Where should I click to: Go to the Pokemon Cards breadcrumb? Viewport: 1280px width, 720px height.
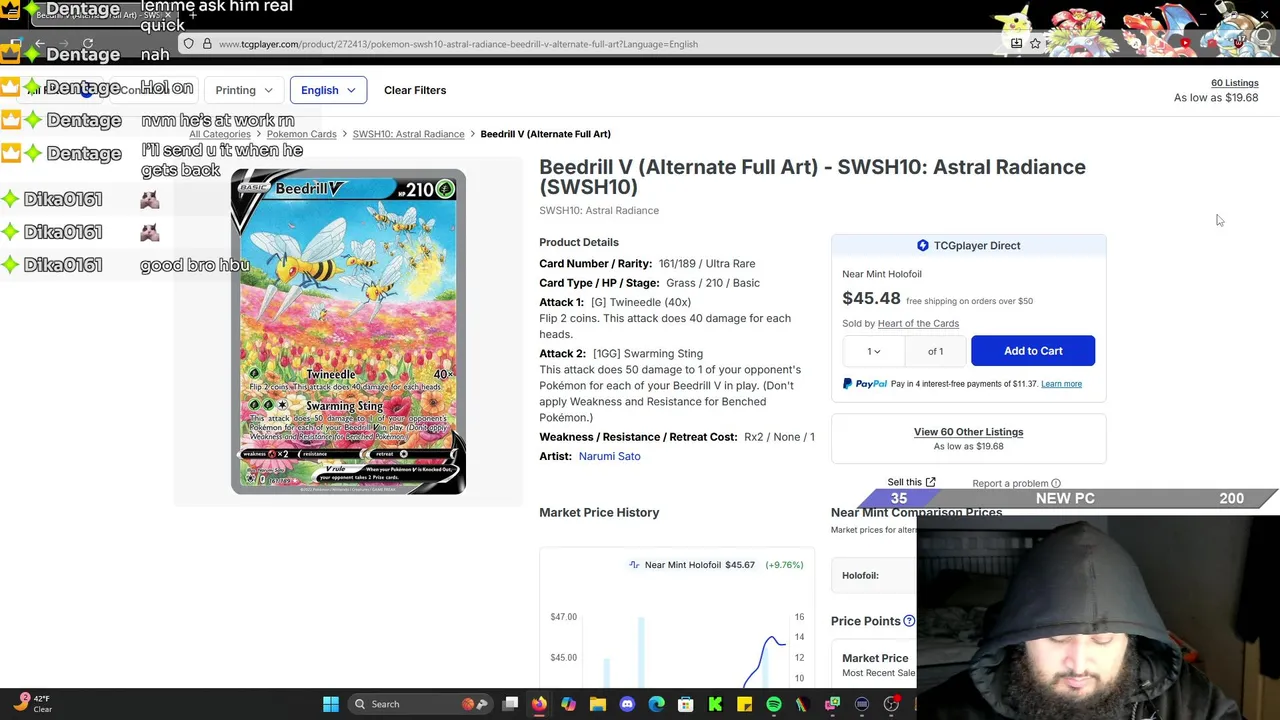click(301, 134)
